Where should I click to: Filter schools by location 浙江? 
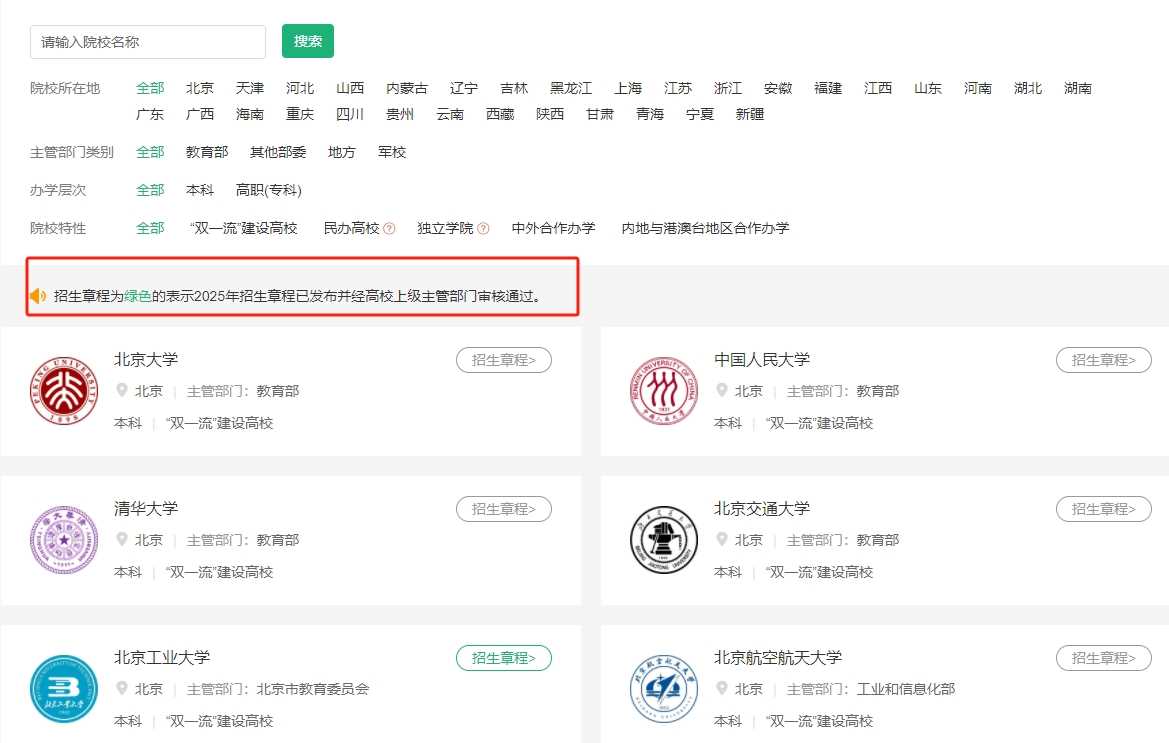point(728,88)
